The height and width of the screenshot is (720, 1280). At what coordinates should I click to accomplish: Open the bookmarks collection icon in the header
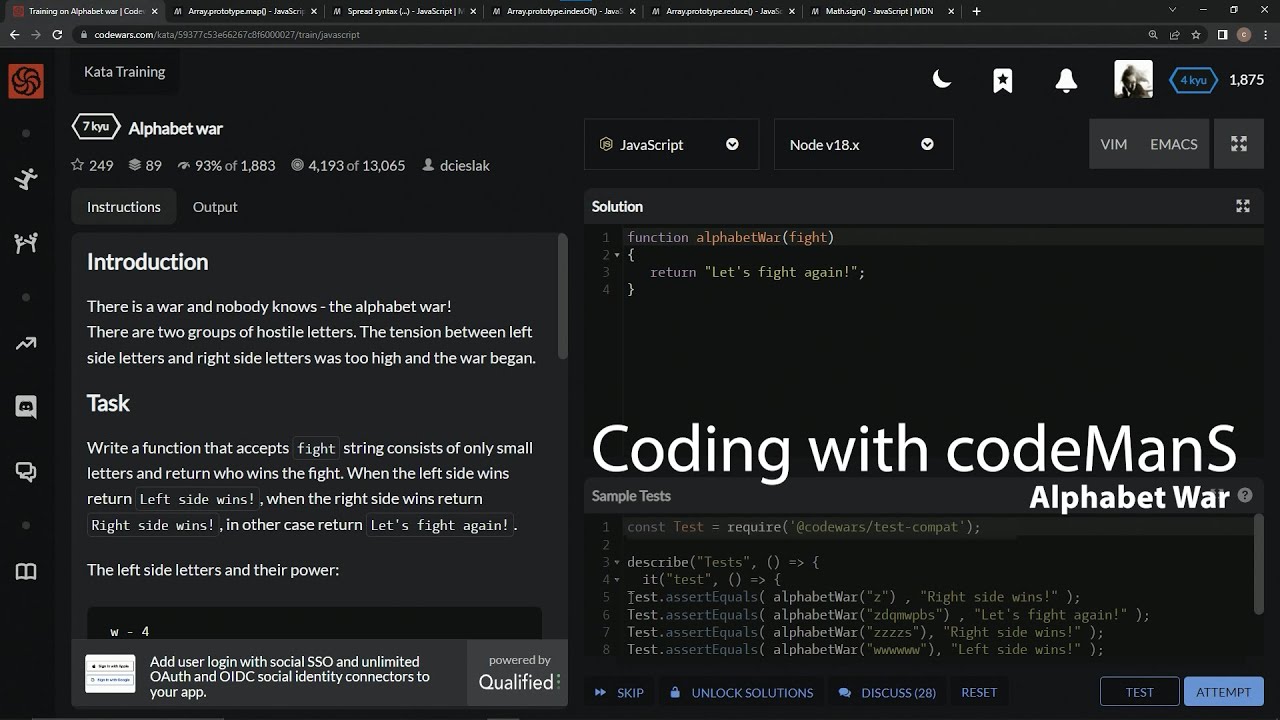pos(1003,80)
